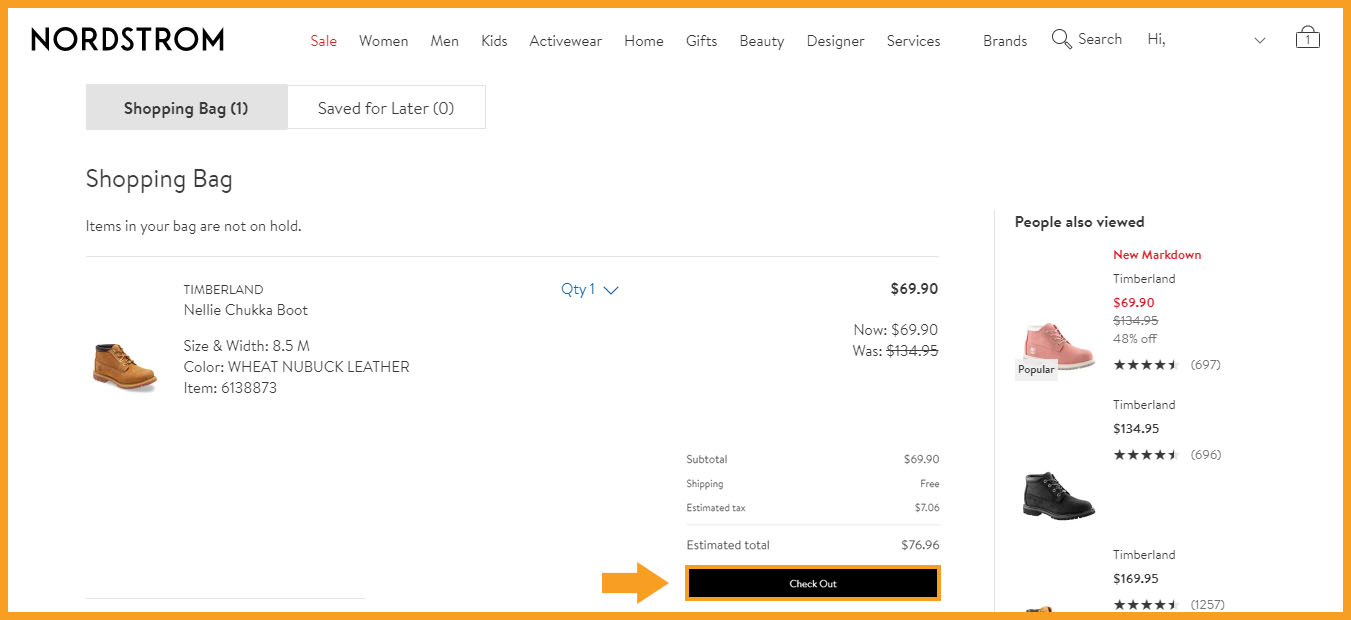Click the Color: WHEAT NUBUCK LEATHER text
This screenshot has width=1351, height=620.
(296, 367)
